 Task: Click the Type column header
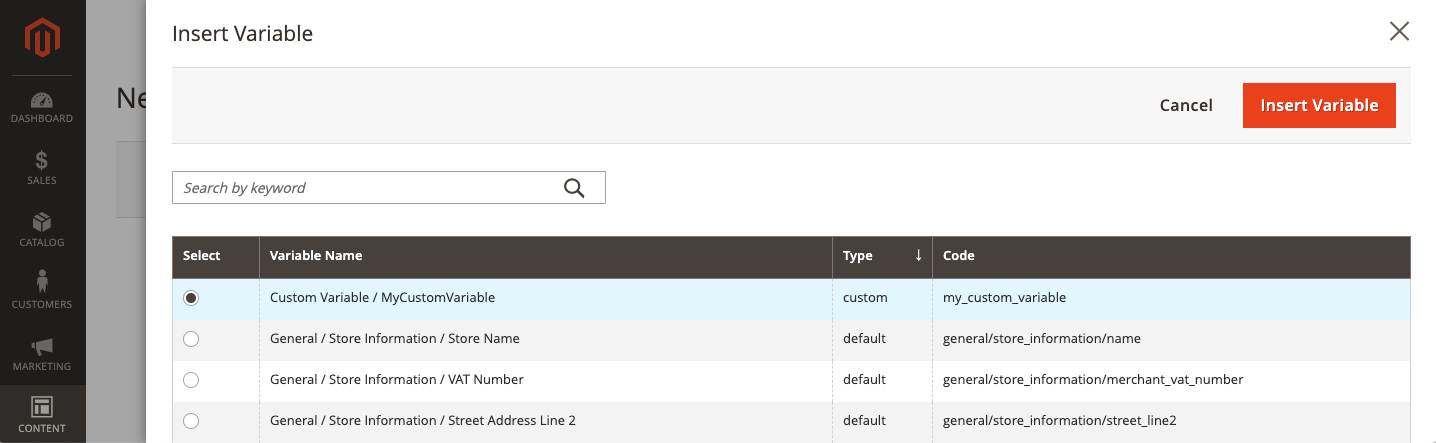click(882, 256)
